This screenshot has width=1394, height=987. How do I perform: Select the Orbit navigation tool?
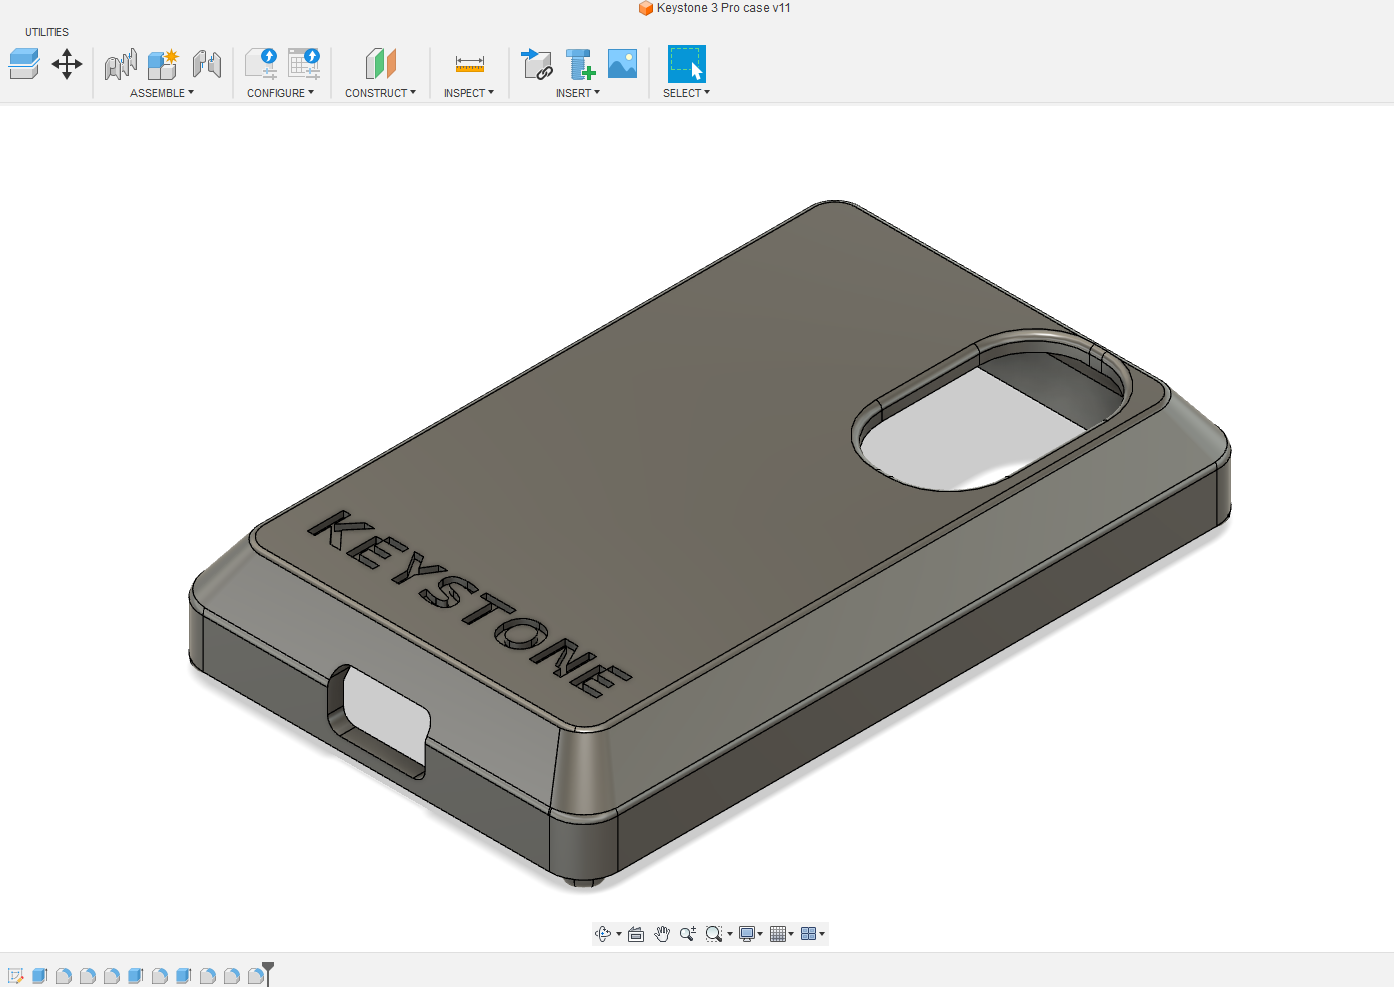point(603,934)
